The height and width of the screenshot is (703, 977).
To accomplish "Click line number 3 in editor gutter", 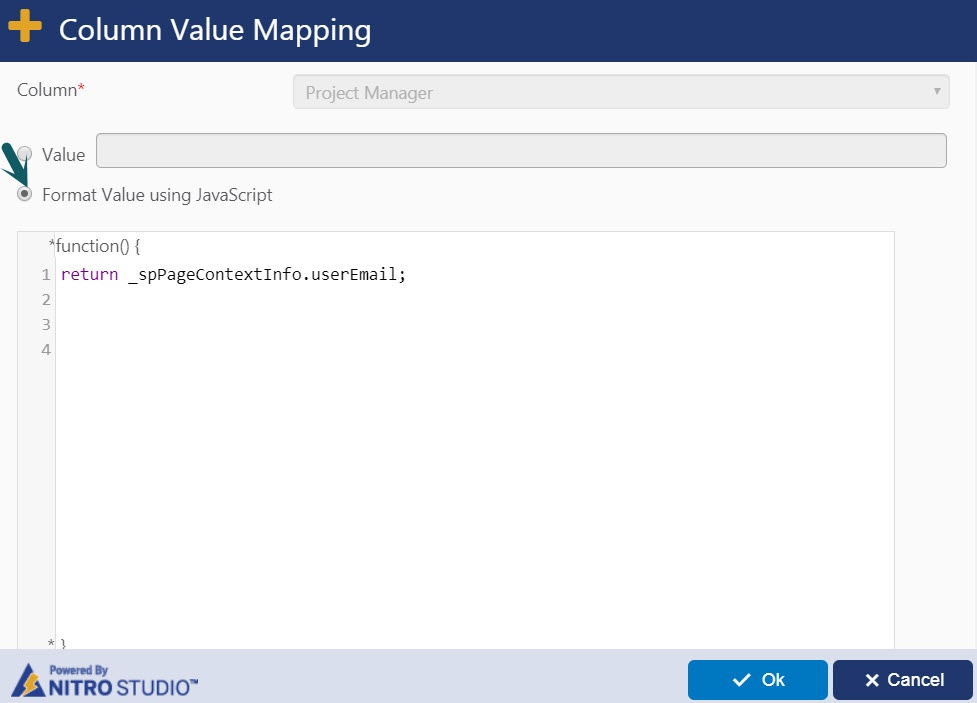I will (x=46, y=325).
